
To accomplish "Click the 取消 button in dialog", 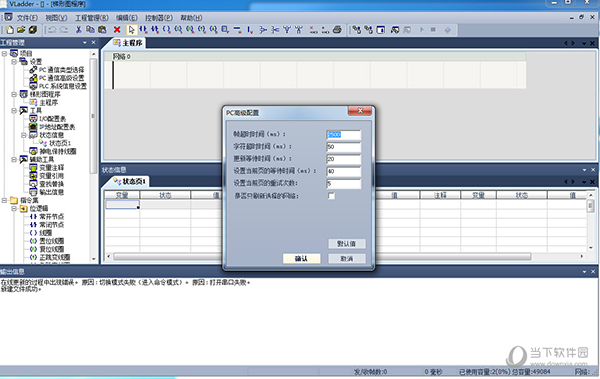I will (x=347, y=258).
